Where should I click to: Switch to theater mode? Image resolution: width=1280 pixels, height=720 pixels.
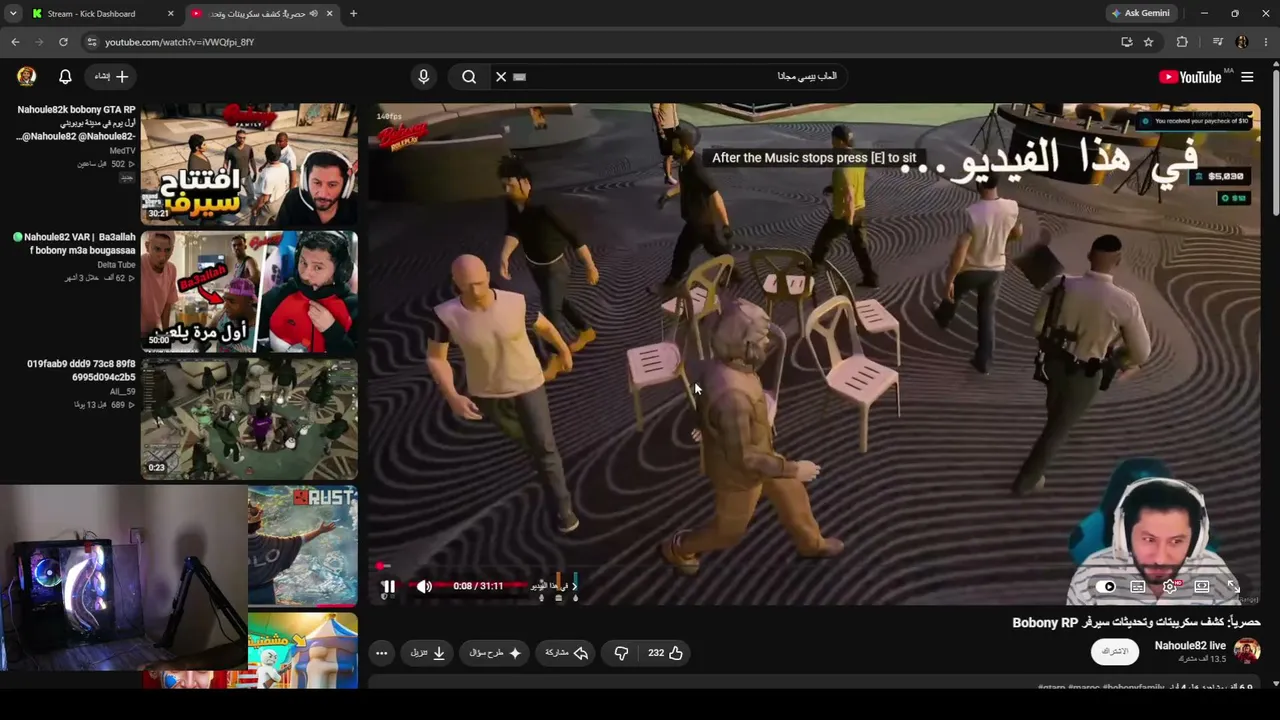point(1202,587)
